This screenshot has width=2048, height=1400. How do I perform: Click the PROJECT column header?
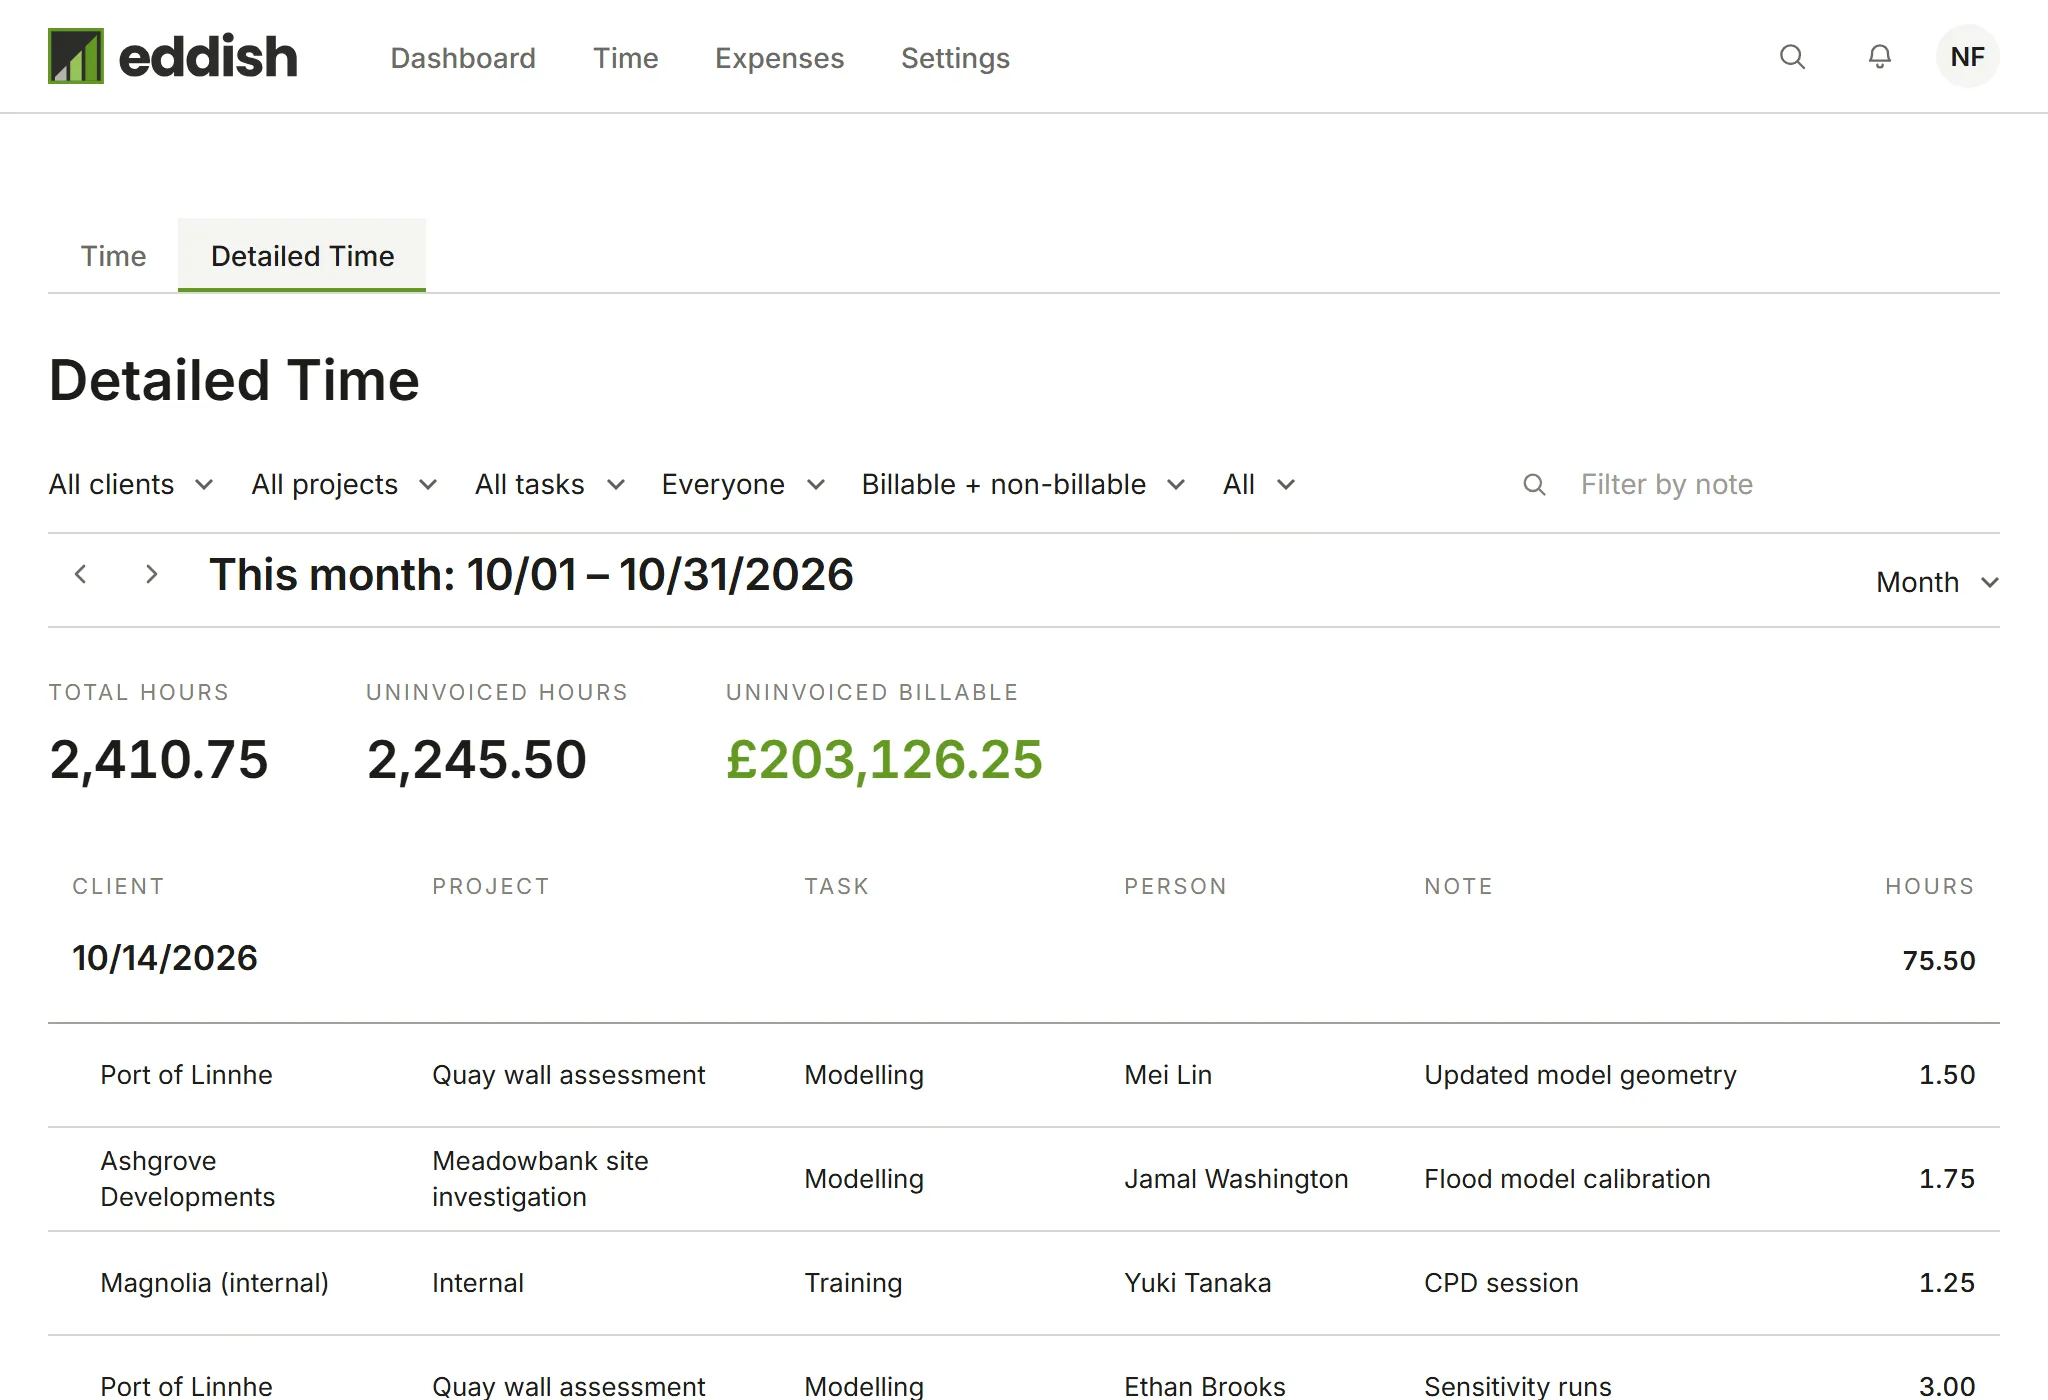click(491, 886)
